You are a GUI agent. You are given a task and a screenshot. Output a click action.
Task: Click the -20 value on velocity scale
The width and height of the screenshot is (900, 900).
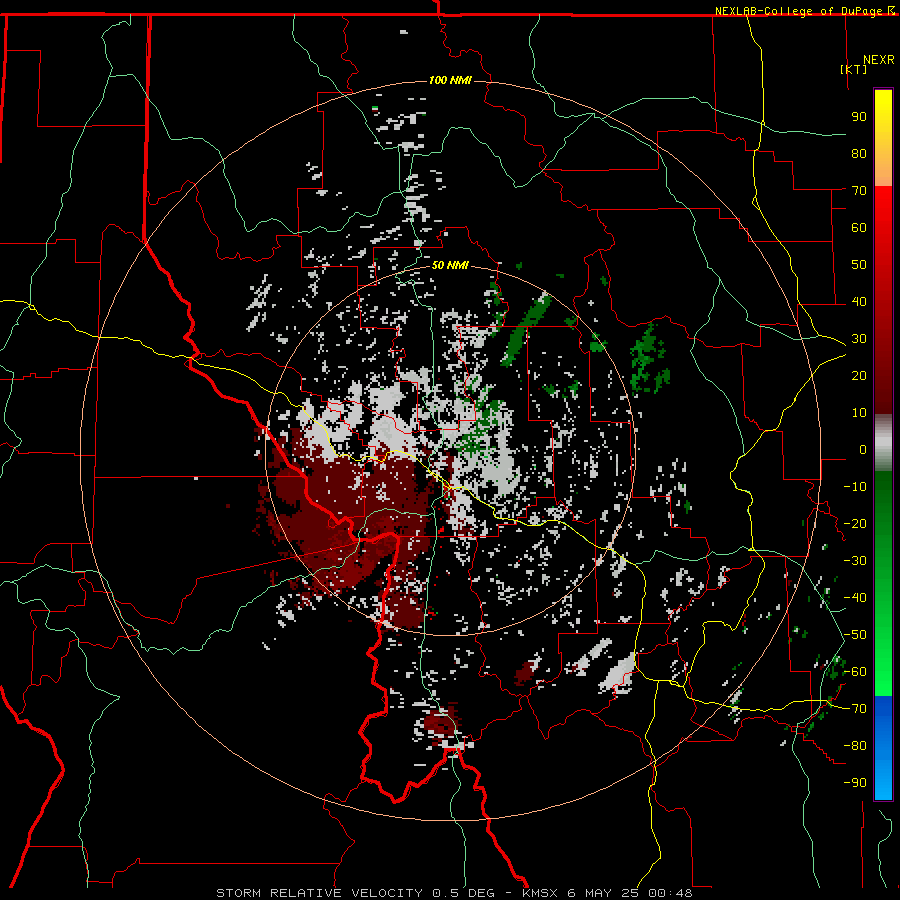pyautogui.click(x=855, y=523)
